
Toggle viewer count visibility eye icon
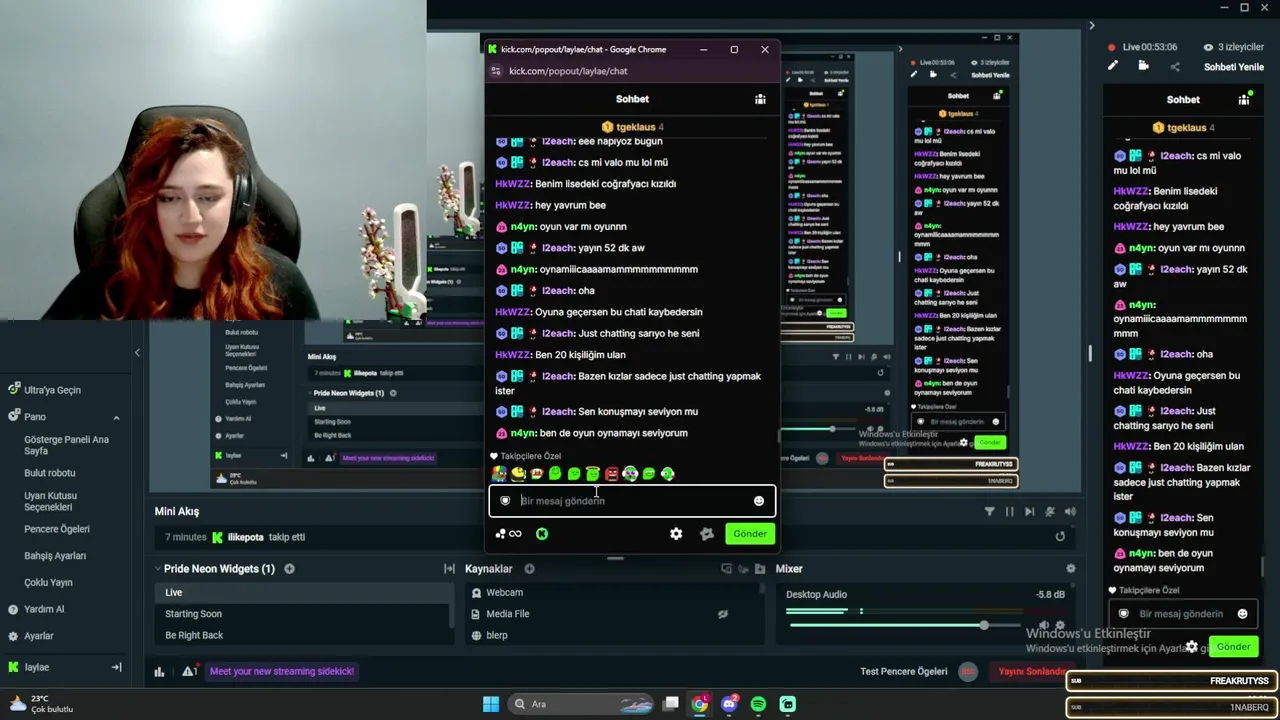(x=1207, y=47)
